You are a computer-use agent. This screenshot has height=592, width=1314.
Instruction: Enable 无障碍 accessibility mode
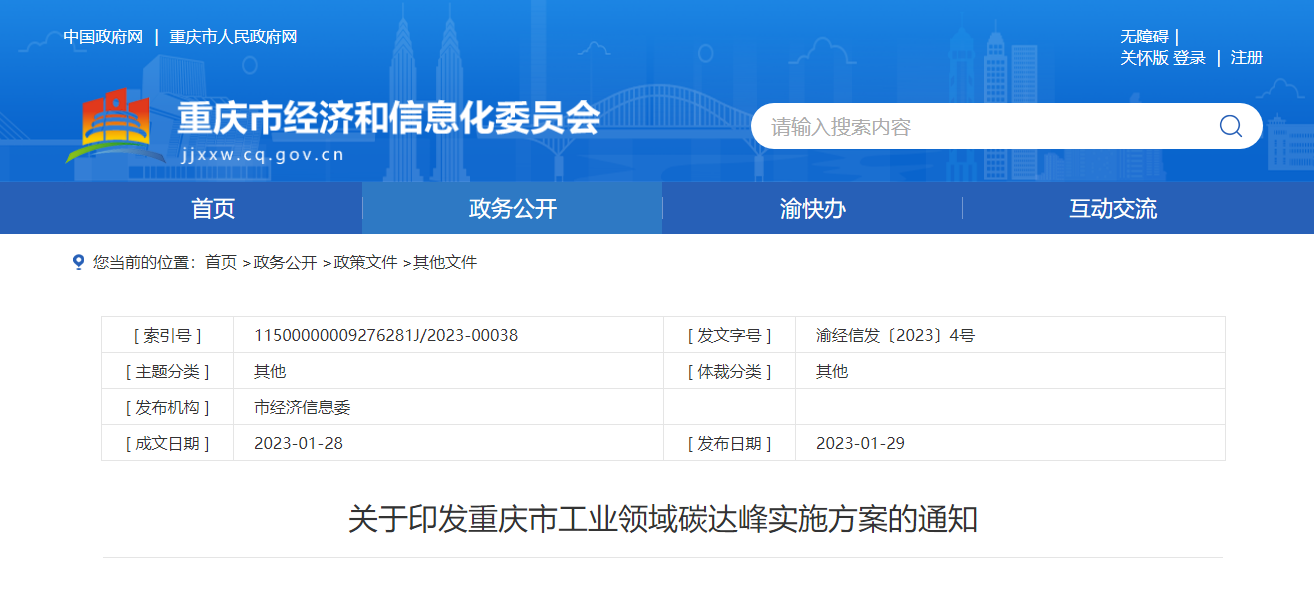[x=1144, y=37]
